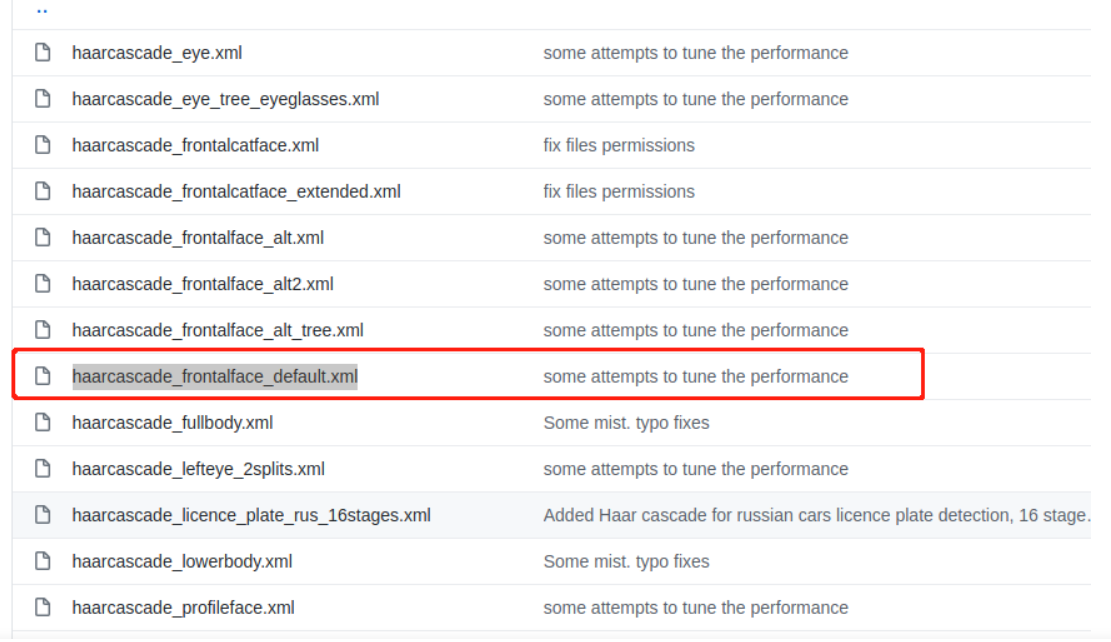Viewport: 1111px width, 642px height.
Task: Click file icon beside haarcascade_frontalface_alt2.xml
Action: tap(43, 284)
